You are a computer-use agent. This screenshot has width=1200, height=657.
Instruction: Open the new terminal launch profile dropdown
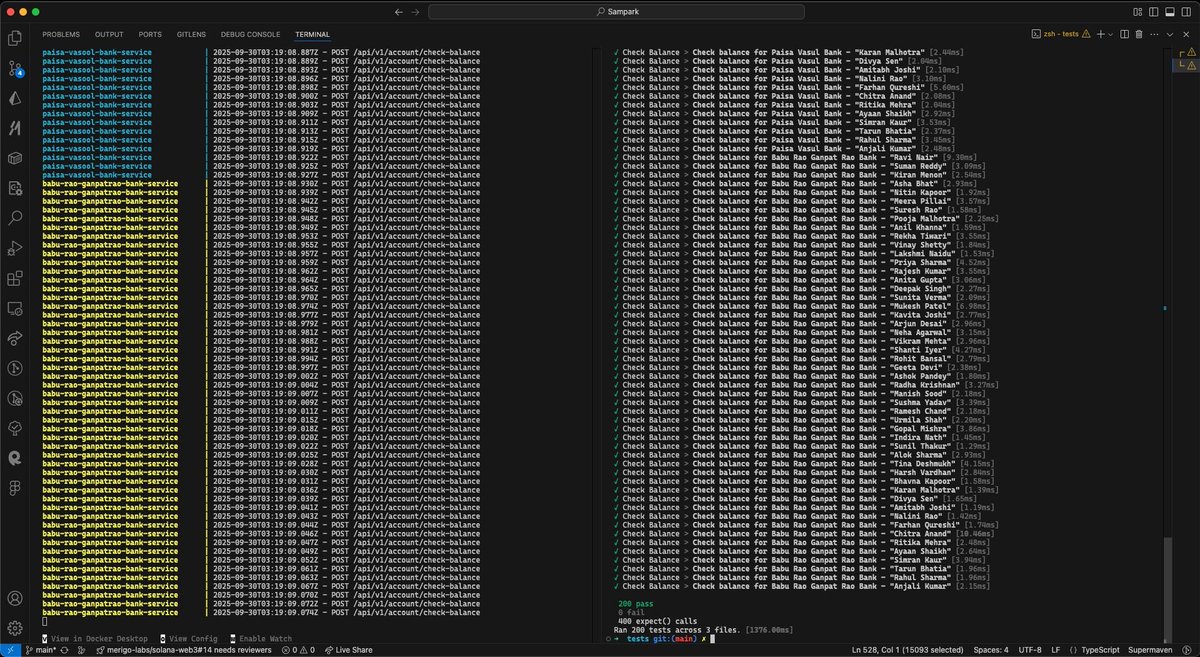click(x=1111, y=34)
